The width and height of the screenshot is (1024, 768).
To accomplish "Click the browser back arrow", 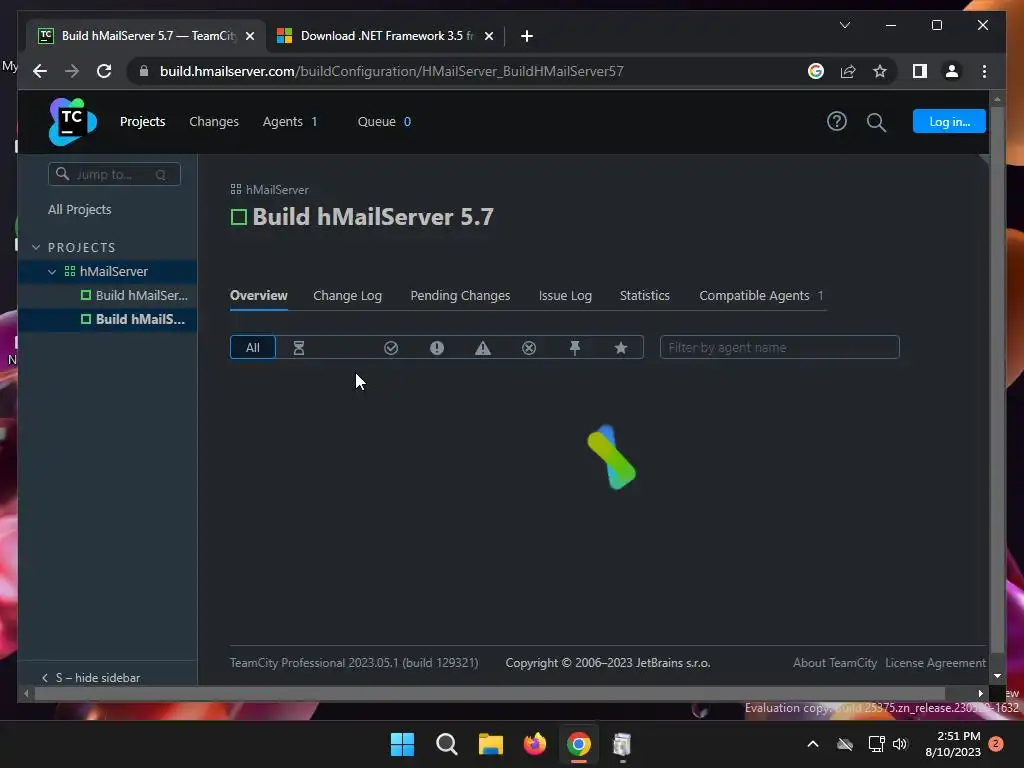I will (40, 71).
